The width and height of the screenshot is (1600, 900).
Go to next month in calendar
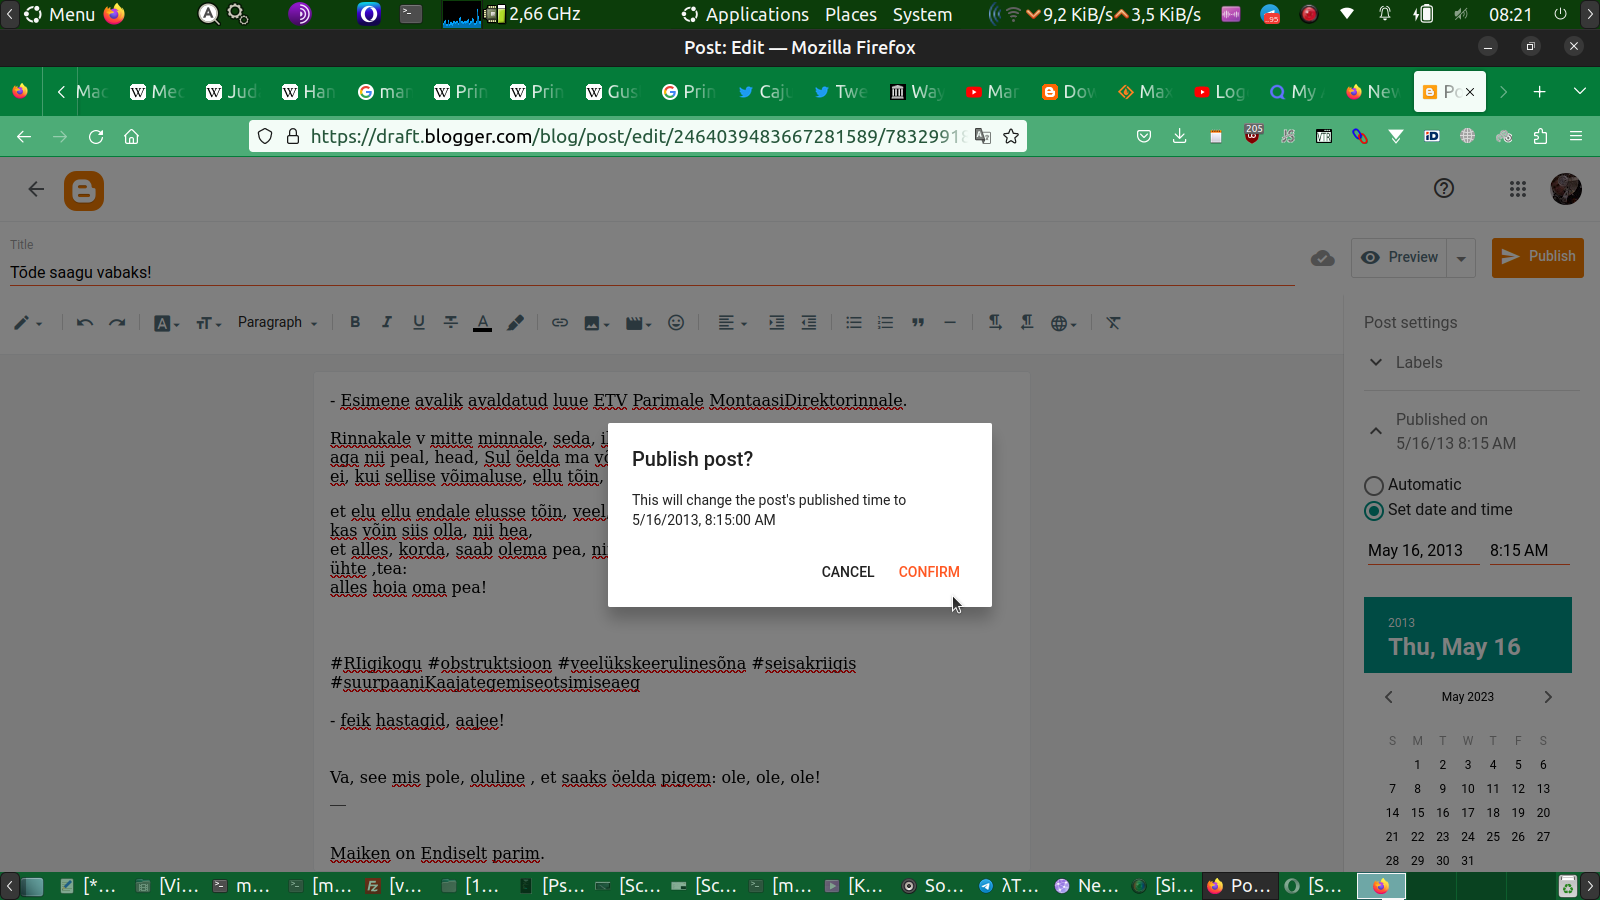[1548, 697]
